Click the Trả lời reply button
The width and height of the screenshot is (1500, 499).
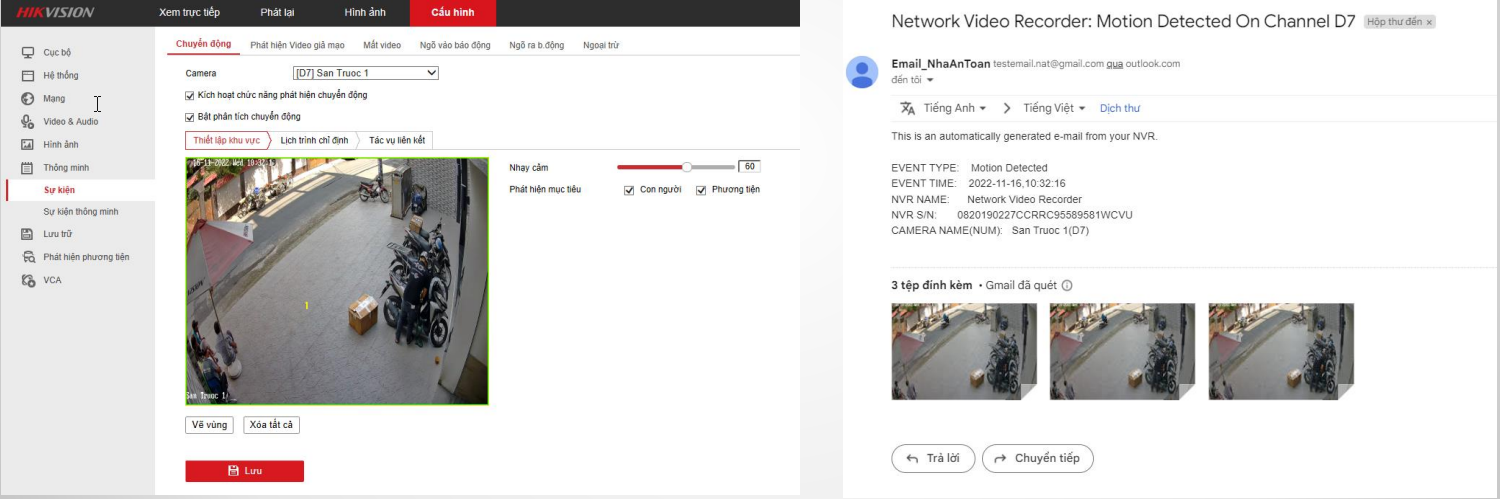point(933,458)
